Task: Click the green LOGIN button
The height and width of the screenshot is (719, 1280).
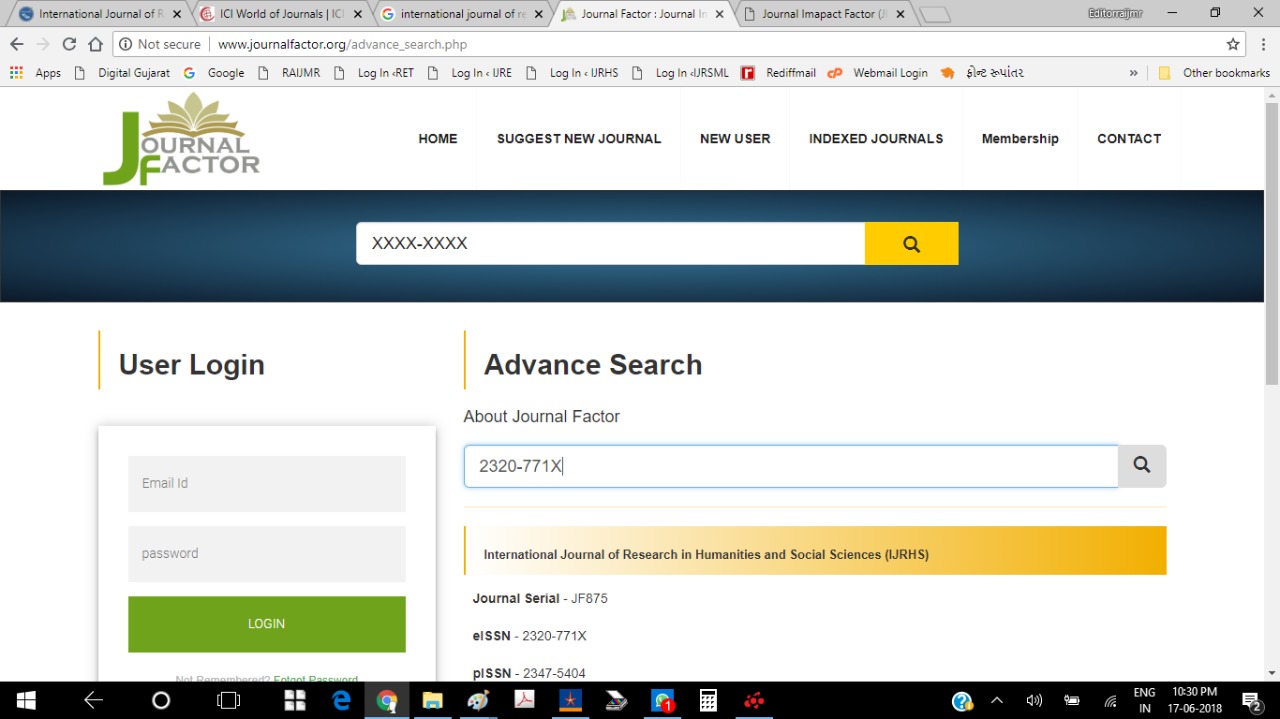Action: pyautogui.click(x=267, y=624)
